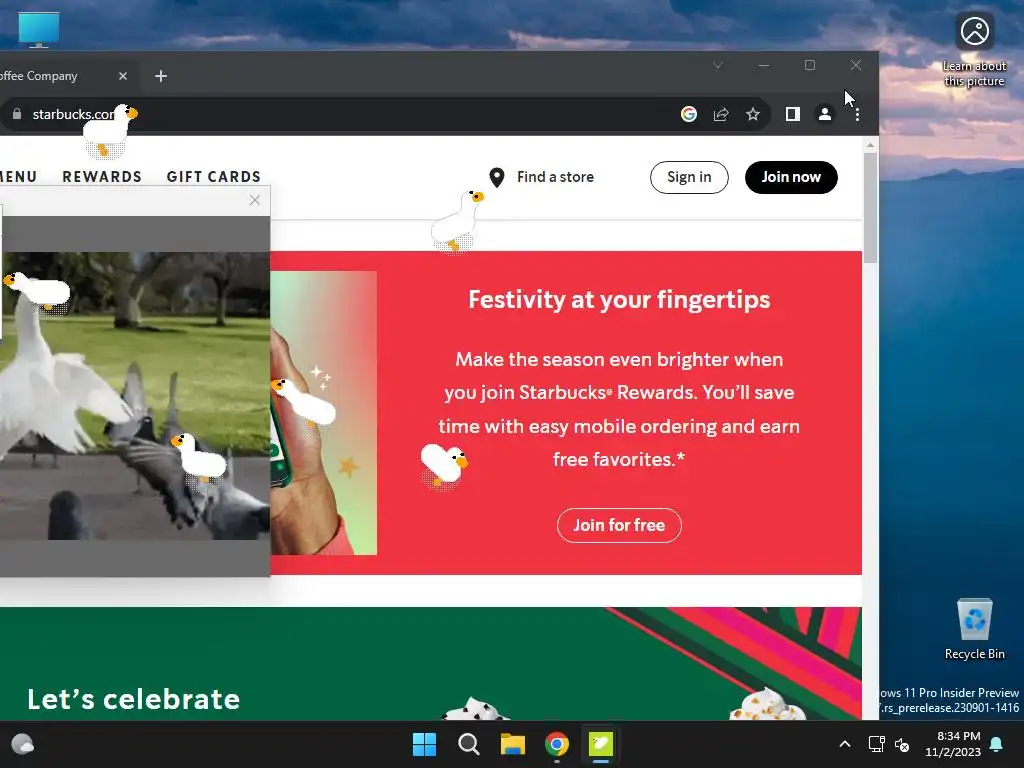Open a new tab with plus button
This screenshot has width=1024, height=768.
(161, 76)
